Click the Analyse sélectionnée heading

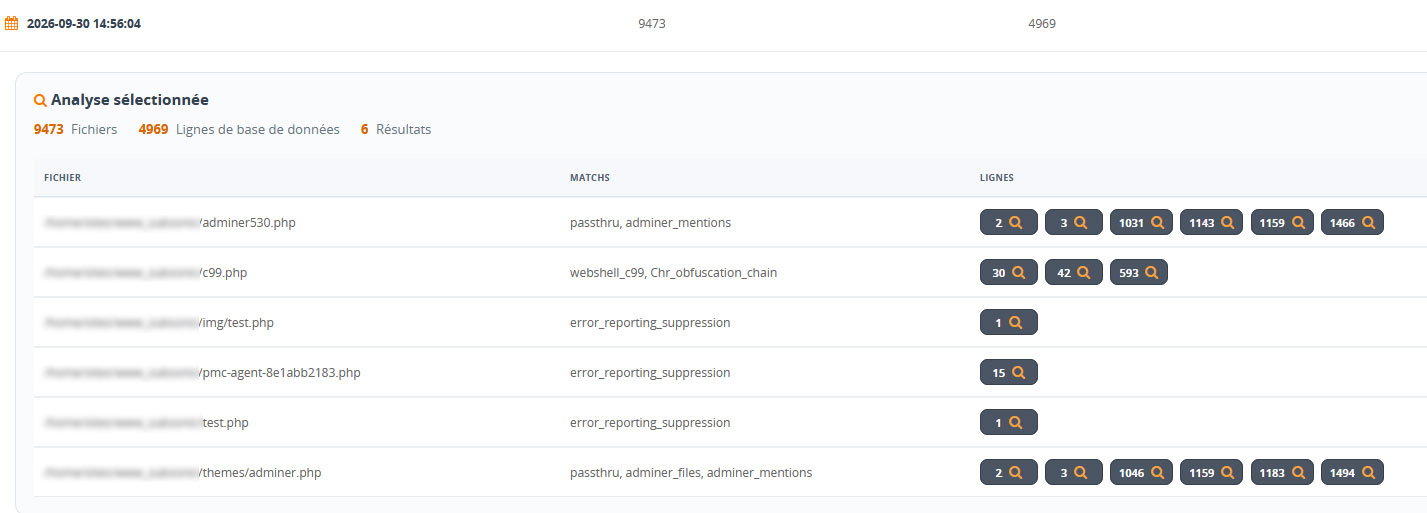click(x=130, y=100)
